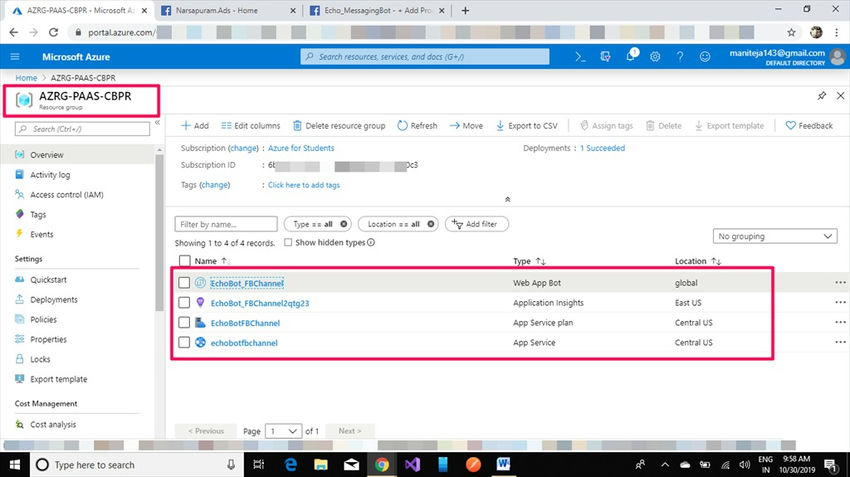Open Tags in sidebar

38,215
